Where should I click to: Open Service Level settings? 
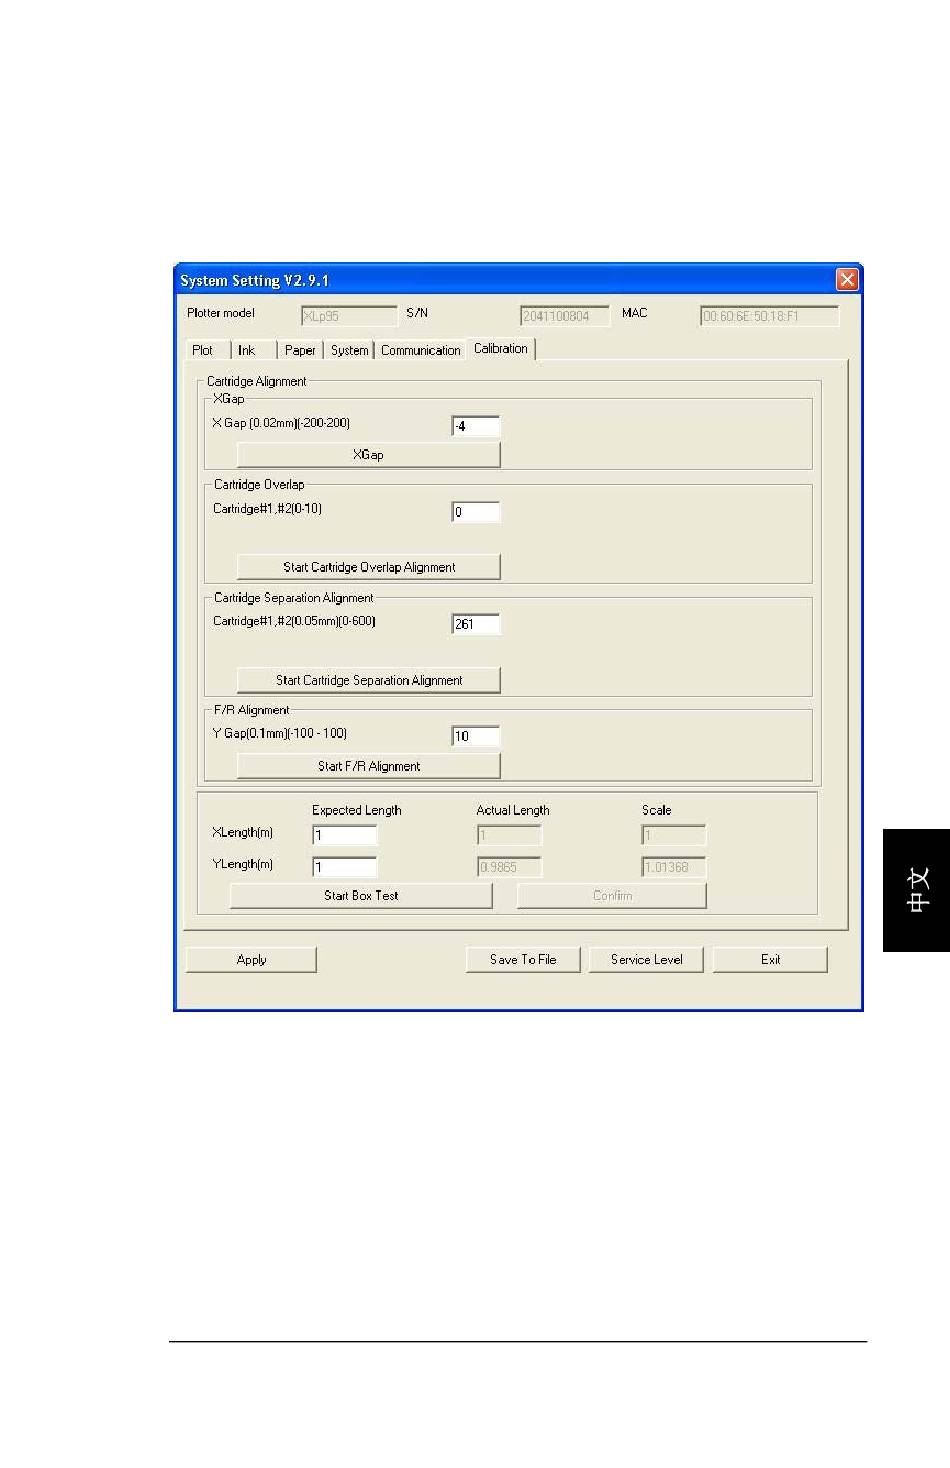pyautogui.click(x=646, y=959)
